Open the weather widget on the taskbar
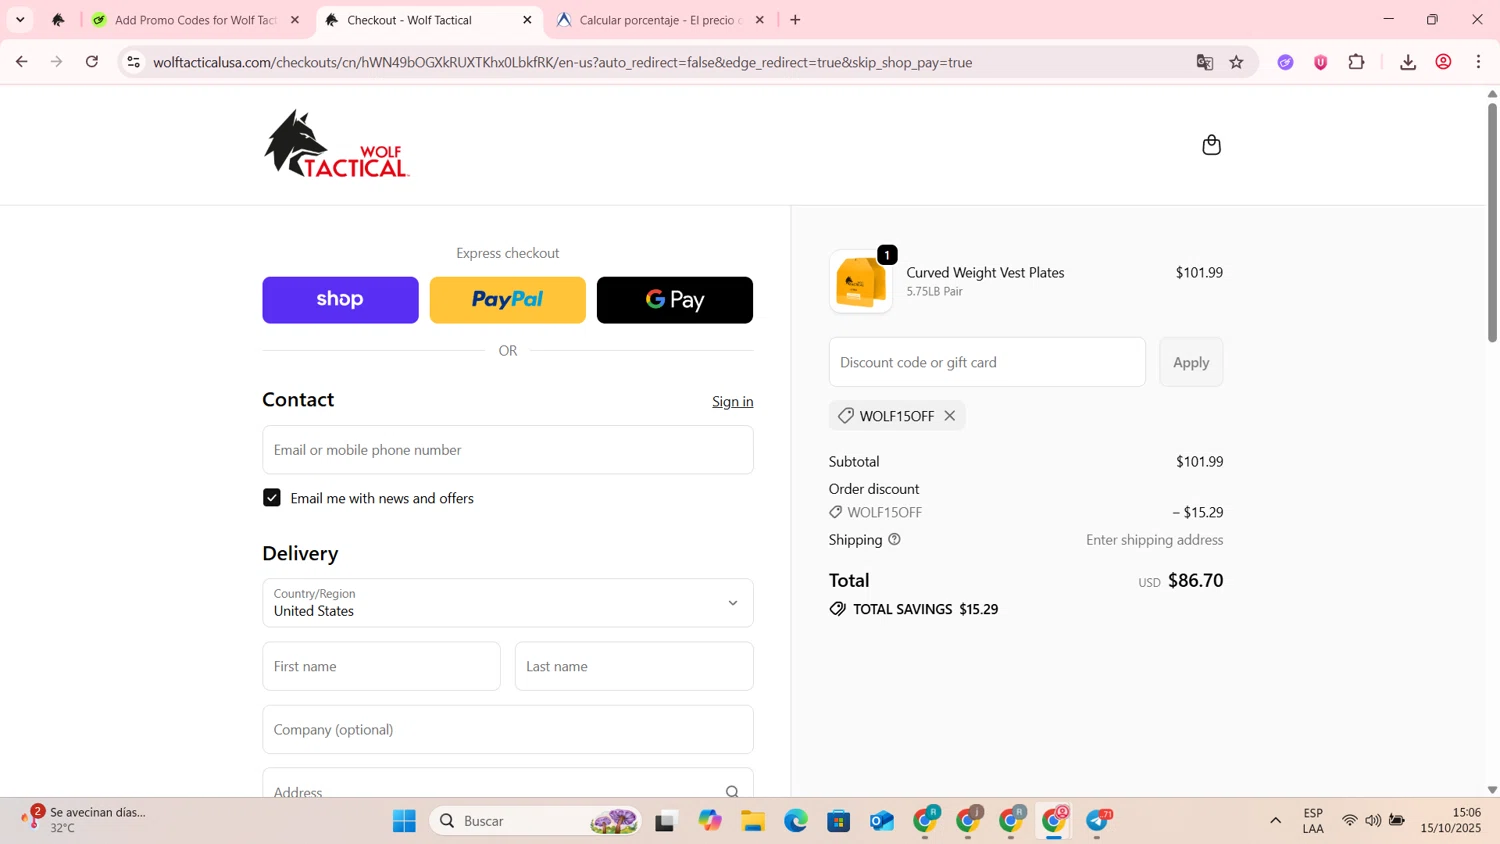Image resolution: width=1500 pixels, height=844 pixels. (x=85, y=820)
